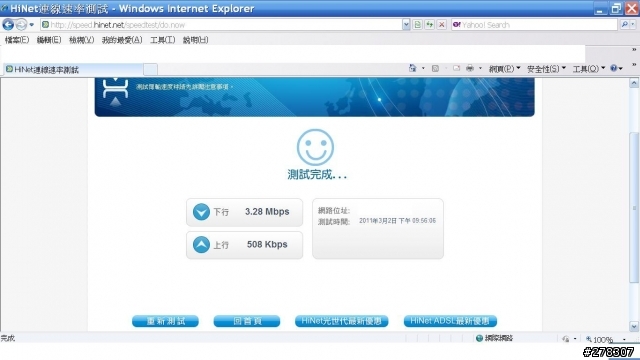
Task: Go back with the Back arrow button
Action: (8, 25)
